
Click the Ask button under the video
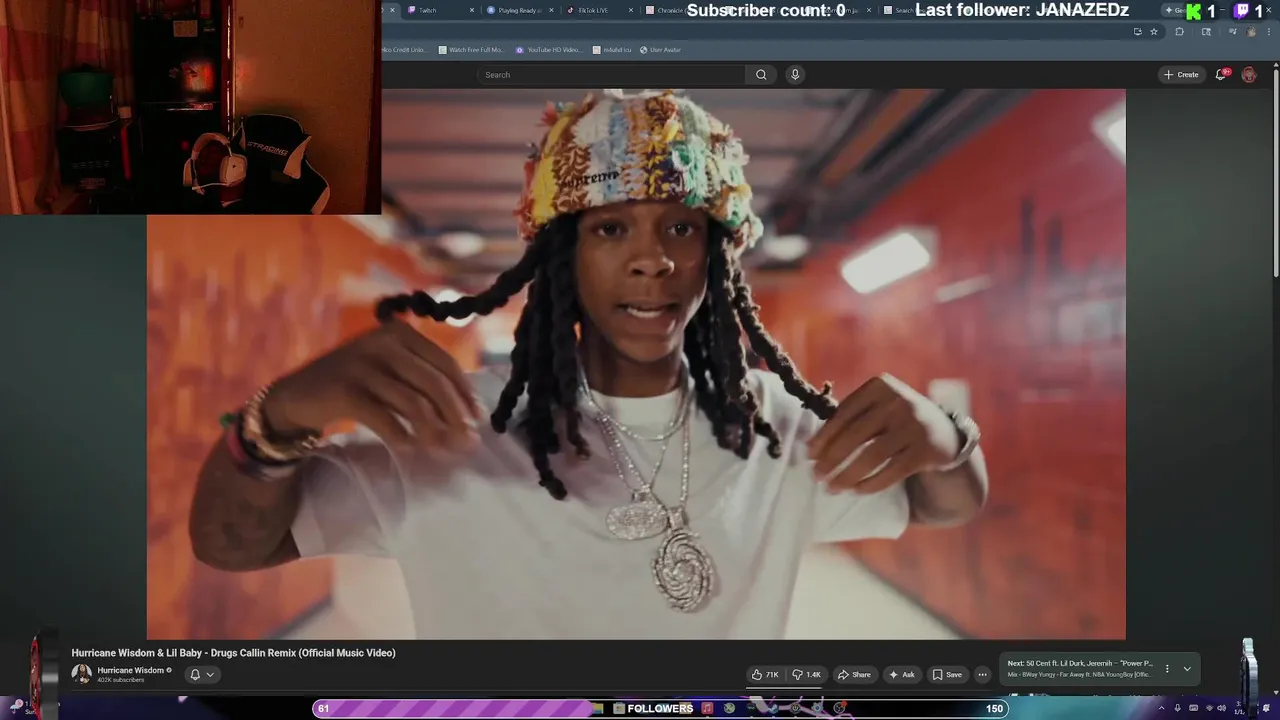[x=901, y=674]
